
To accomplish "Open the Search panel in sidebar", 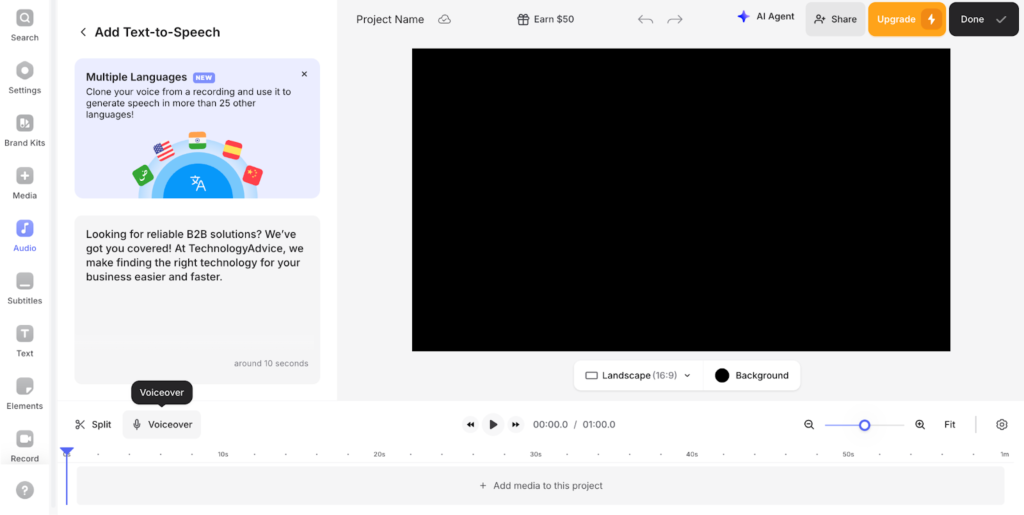I will click(25, 25).
